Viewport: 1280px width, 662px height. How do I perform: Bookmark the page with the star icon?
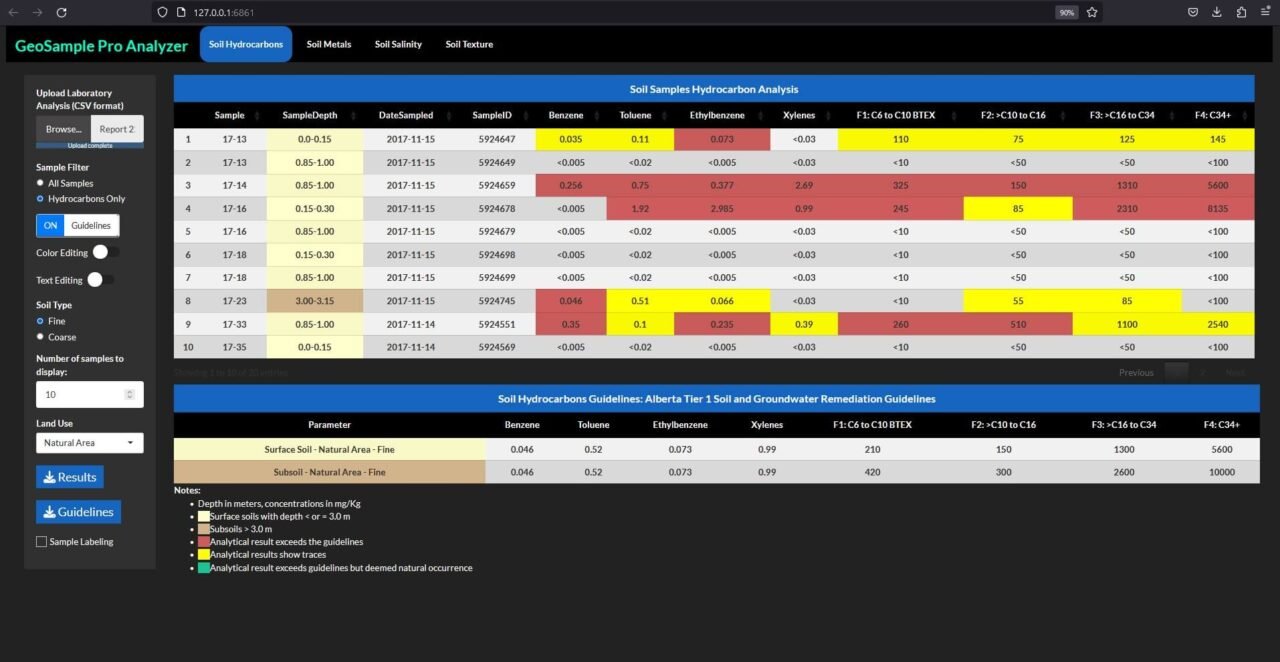1092,12
